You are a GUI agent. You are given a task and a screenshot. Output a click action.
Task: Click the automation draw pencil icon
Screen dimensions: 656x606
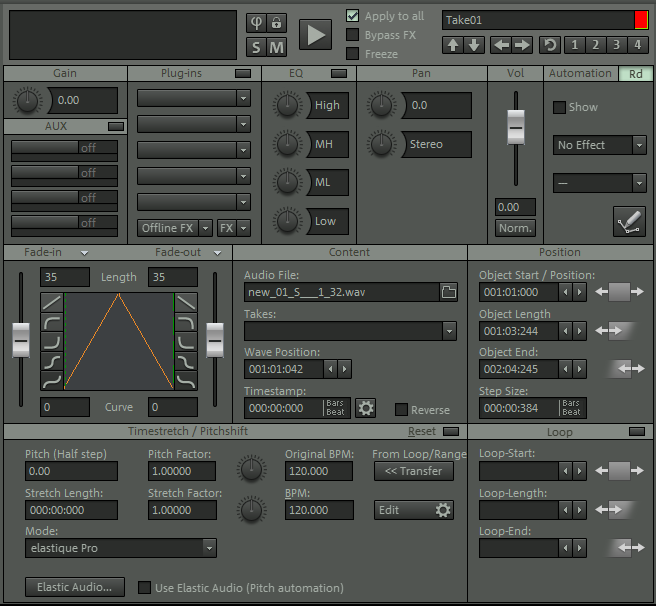coord(629,221)
